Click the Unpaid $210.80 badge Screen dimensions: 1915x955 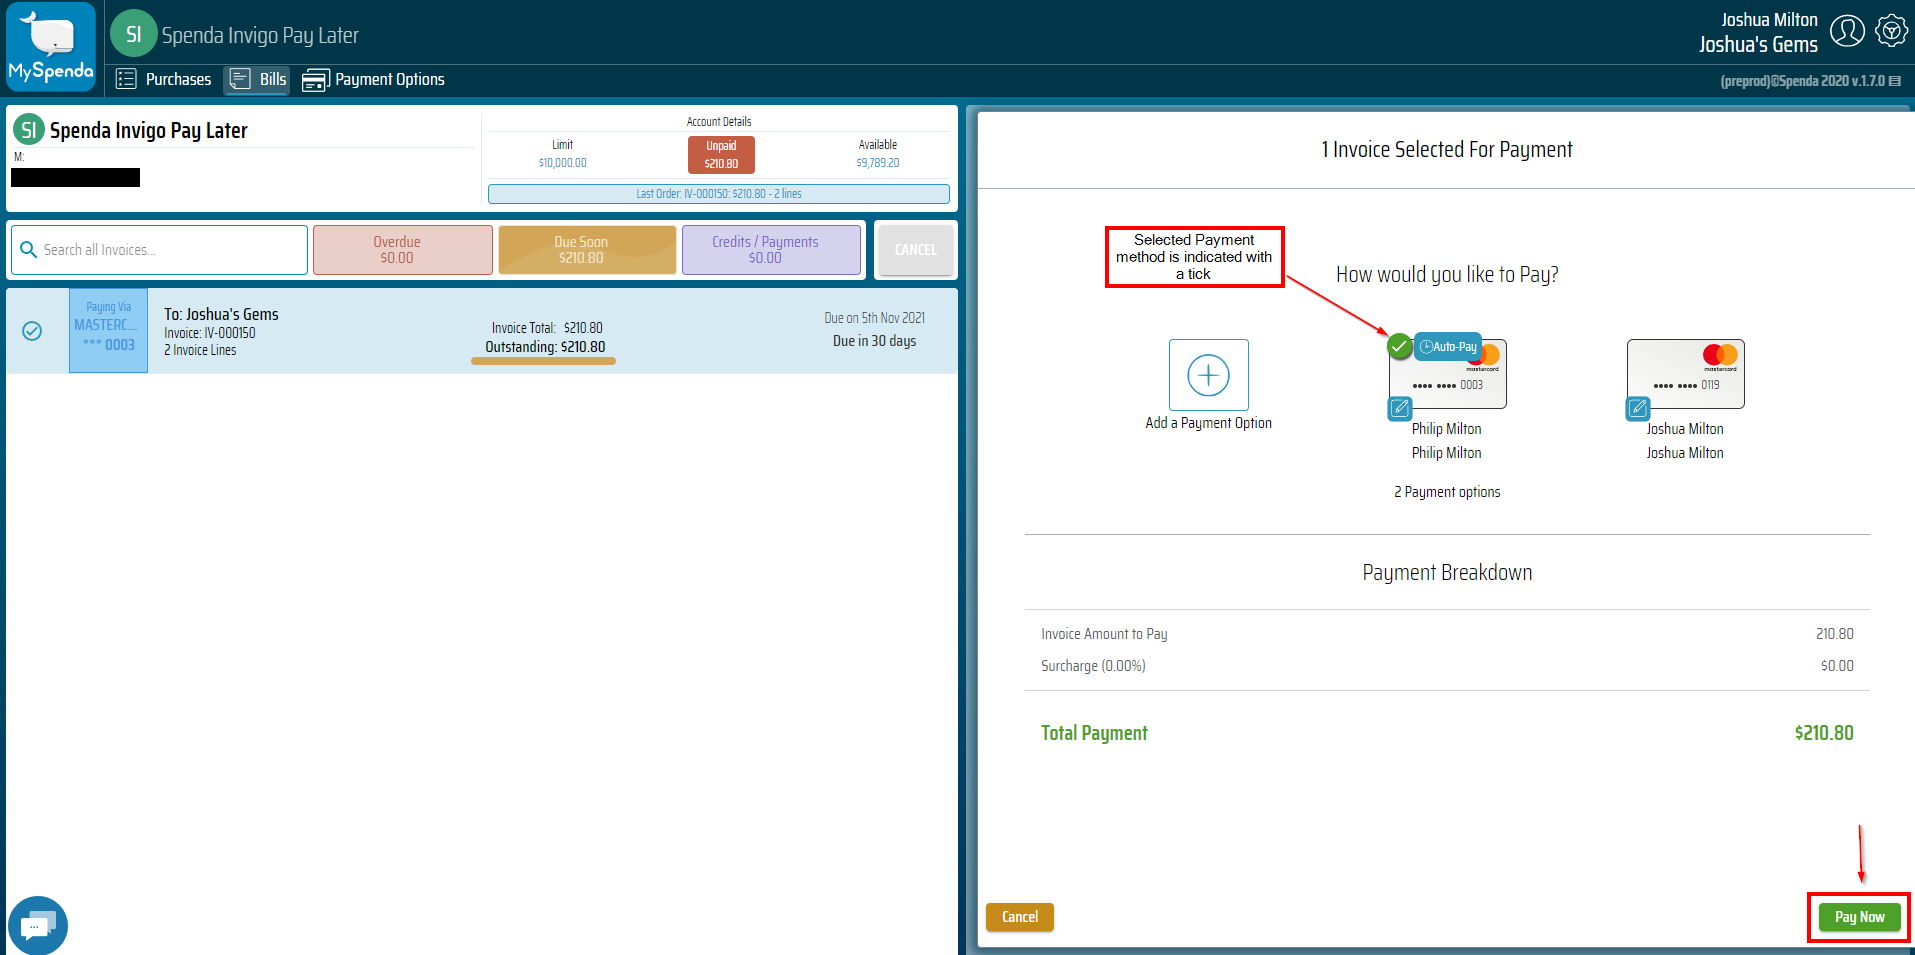[x=721, y=155]
